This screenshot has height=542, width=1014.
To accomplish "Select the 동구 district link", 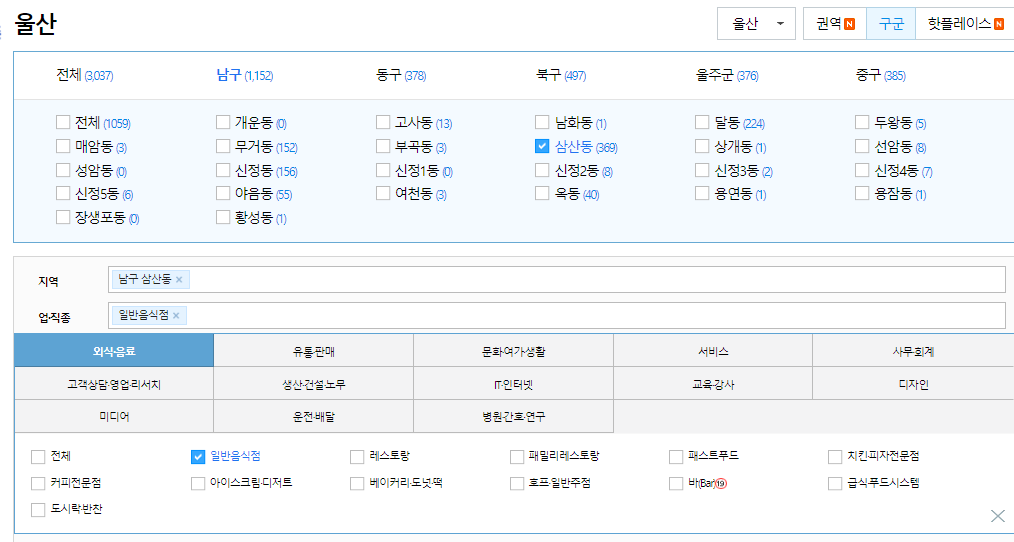I will [401, 76].
